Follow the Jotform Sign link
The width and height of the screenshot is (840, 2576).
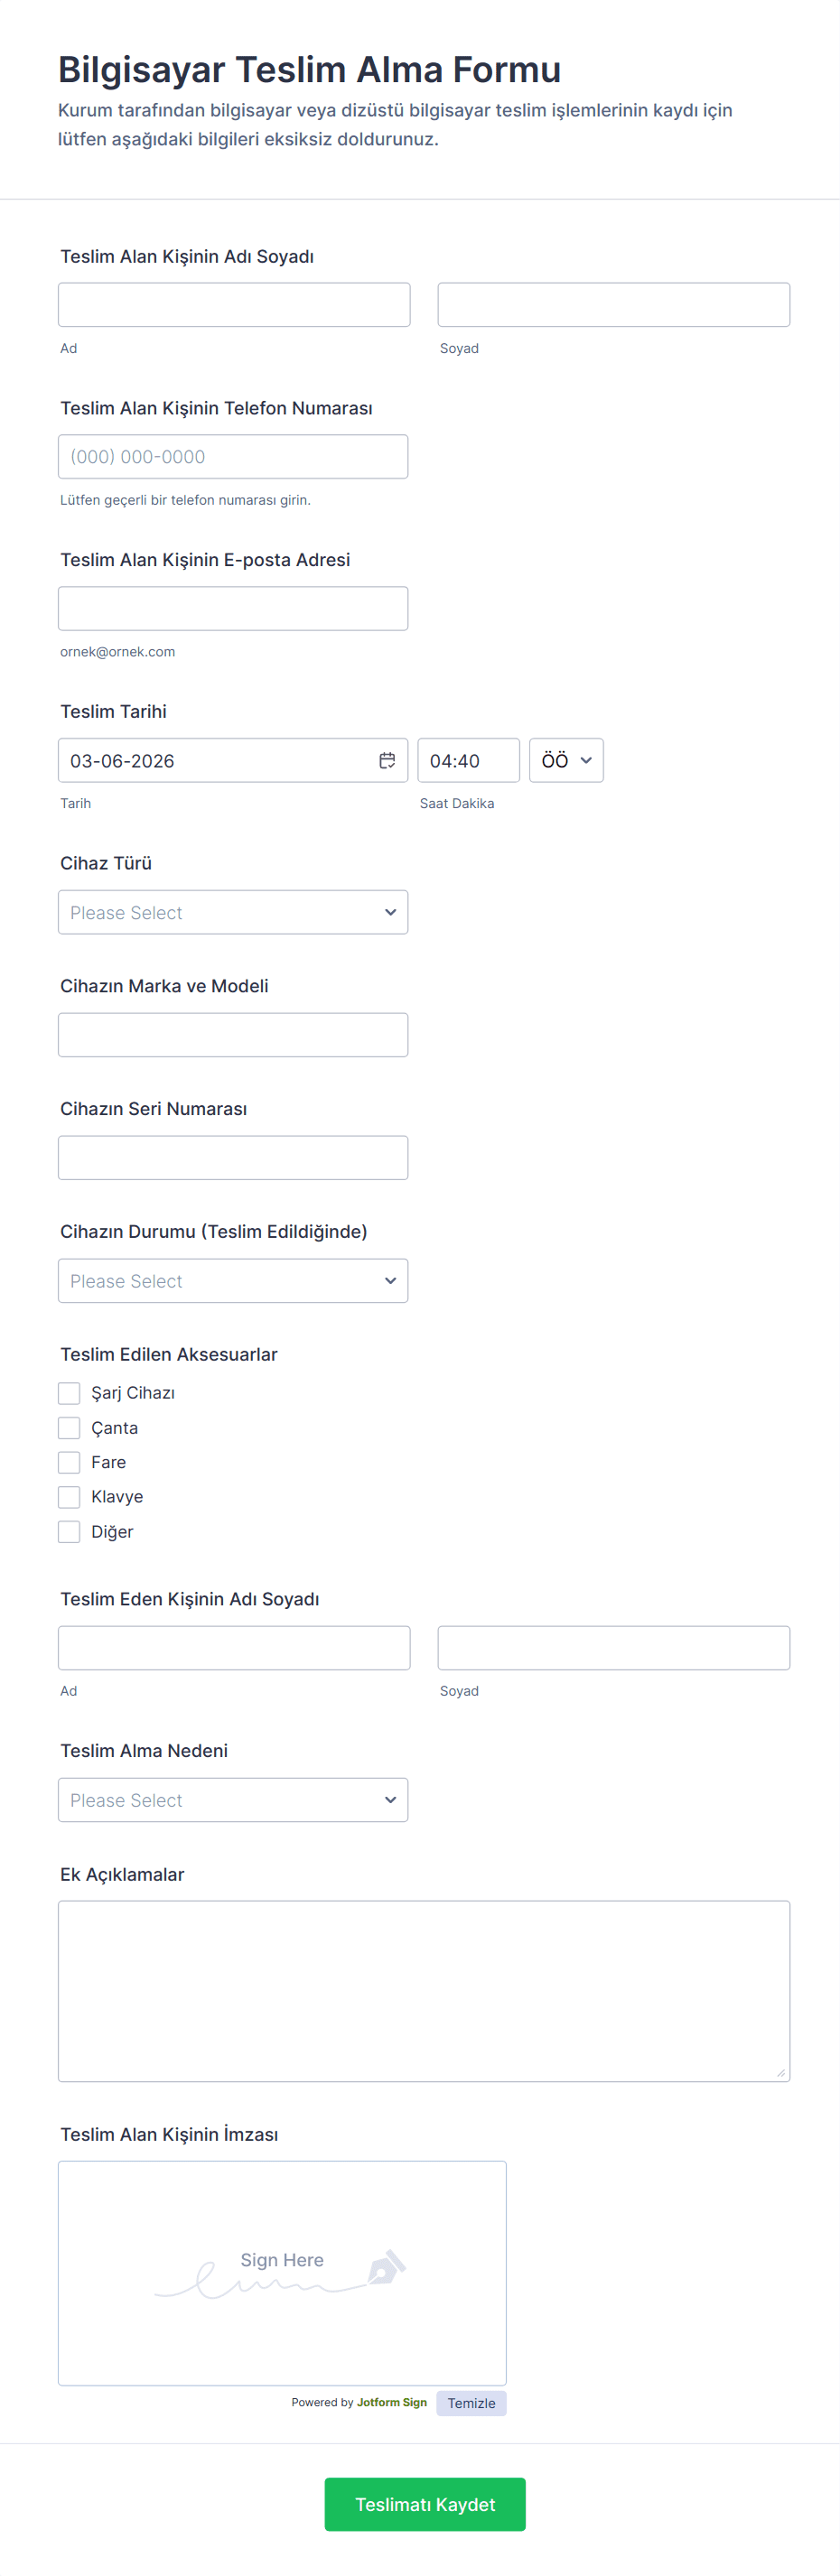[x=392, y=2402]
